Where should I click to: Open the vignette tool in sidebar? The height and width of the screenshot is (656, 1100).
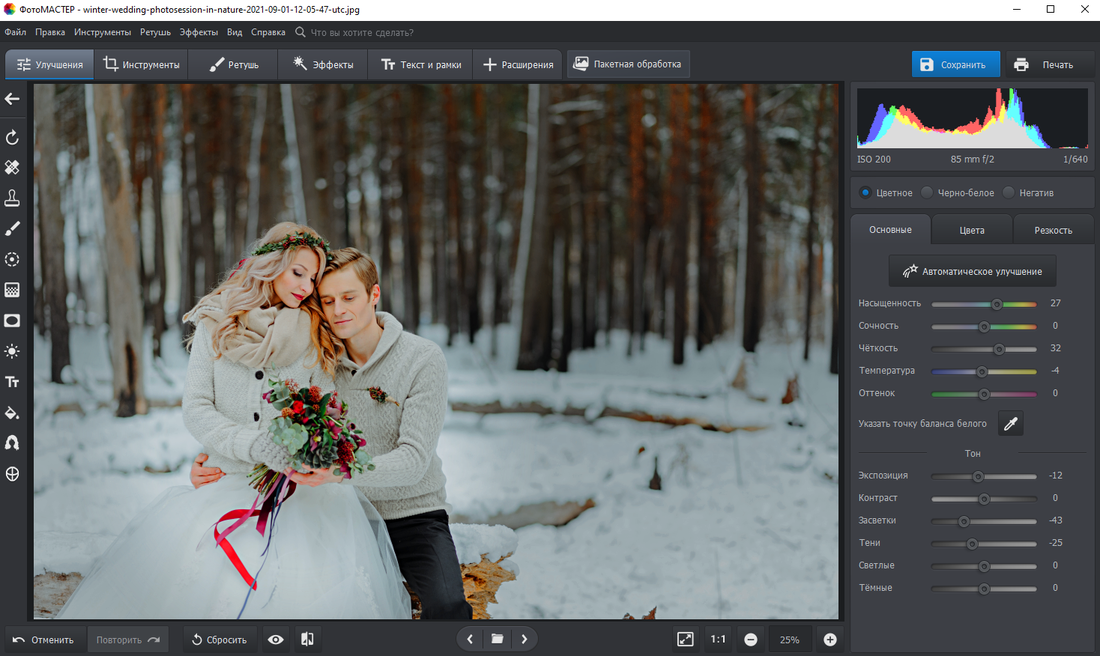[x=13, y=320]
